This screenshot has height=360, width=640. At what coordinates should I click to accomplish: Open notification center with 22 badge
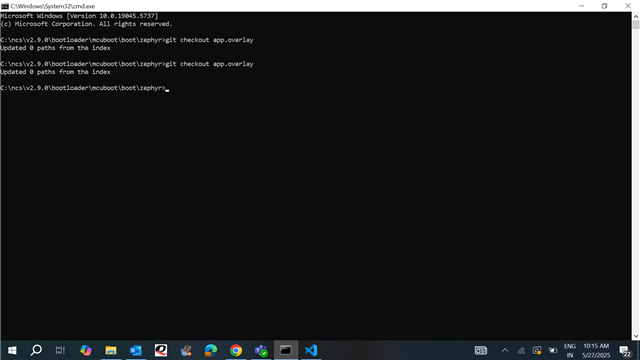625,351
